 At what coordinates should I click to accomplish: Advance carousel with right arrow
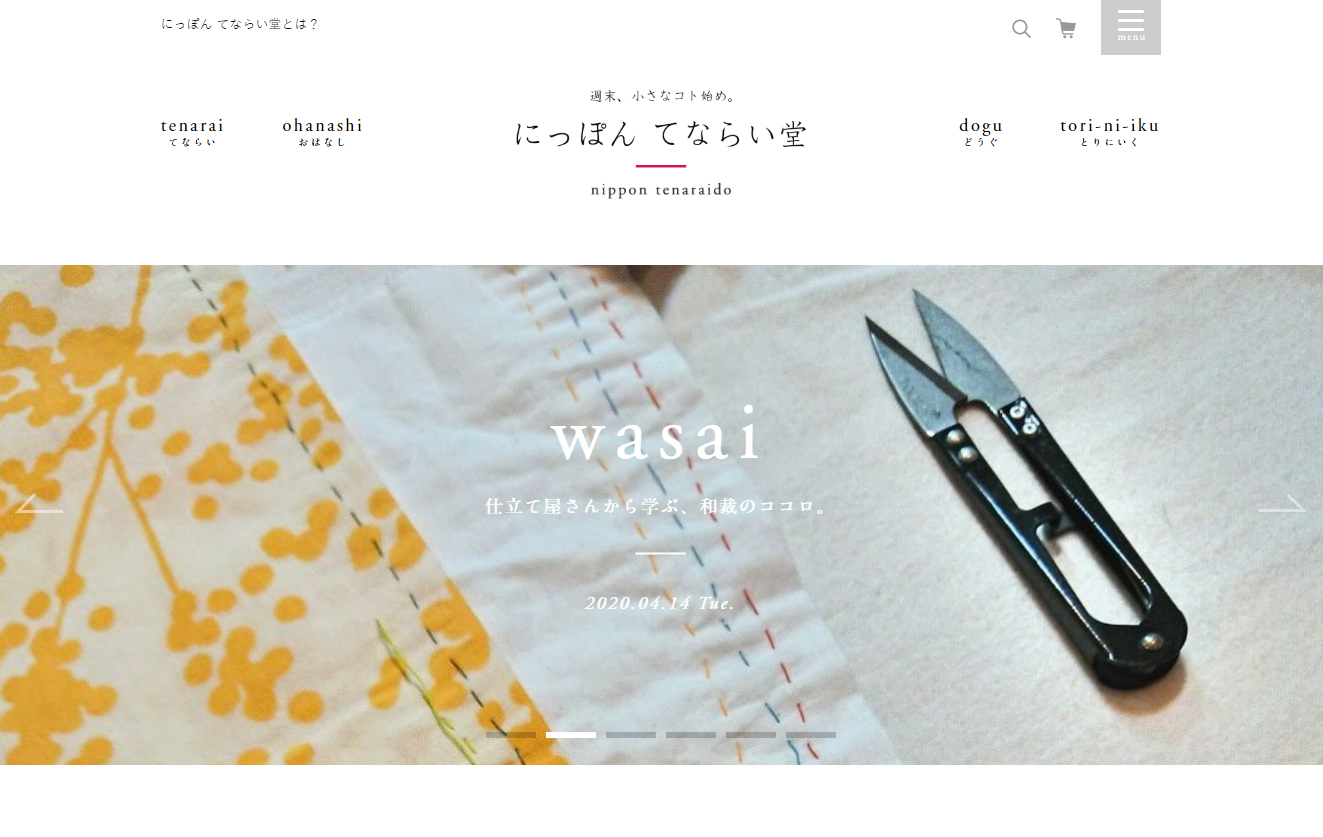(x=1282, y=503)
